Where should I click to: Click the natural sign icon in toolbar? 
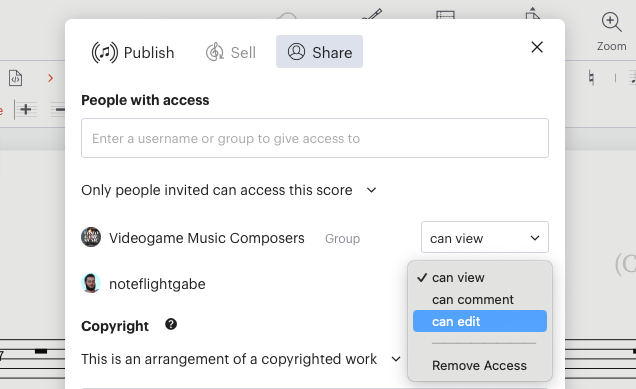tap(591, 77)
